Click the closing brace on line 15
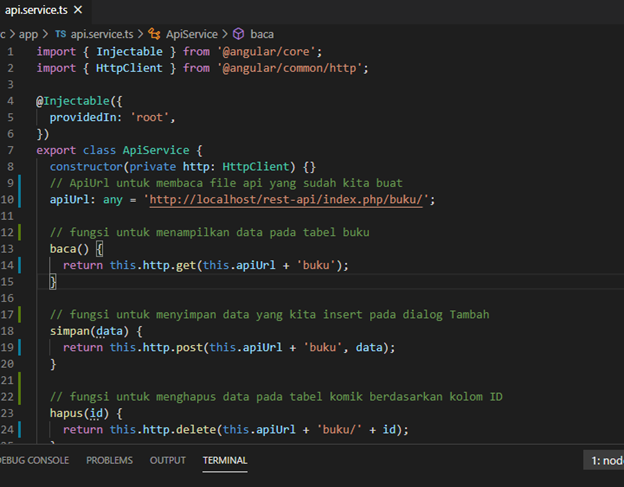 click(x=53, y=282)
